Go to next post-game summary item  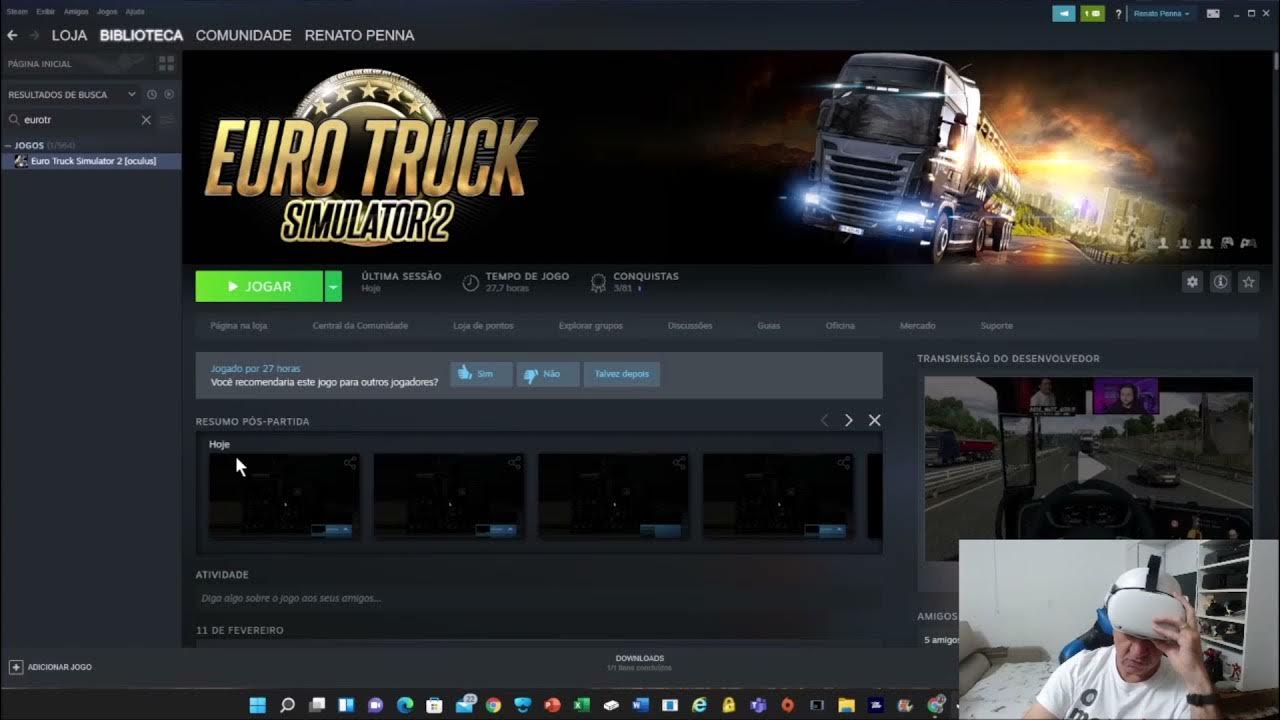tap(849, 420)
